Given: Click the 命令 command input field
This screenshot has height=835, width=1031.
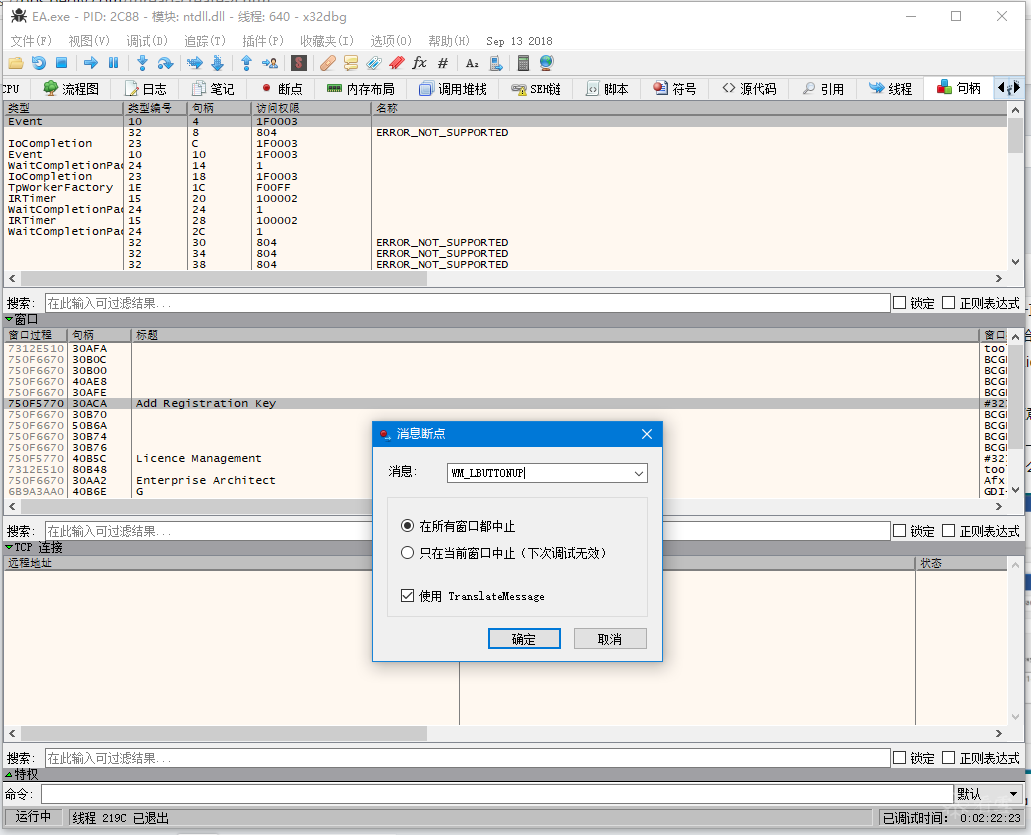Looking at the screenshot, I should [497, 794].
